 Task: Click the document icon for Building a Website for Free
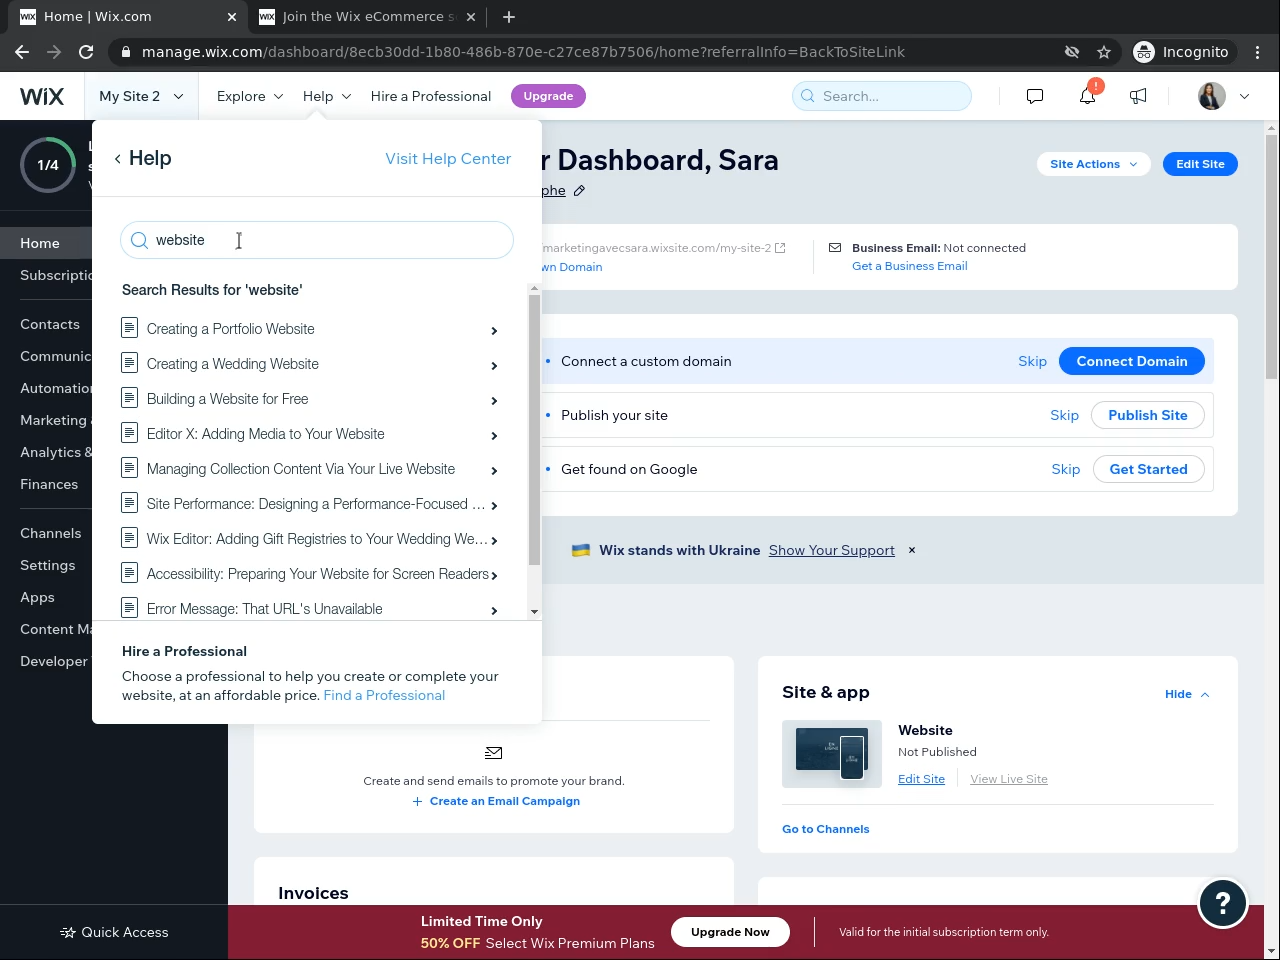[129, 398]
